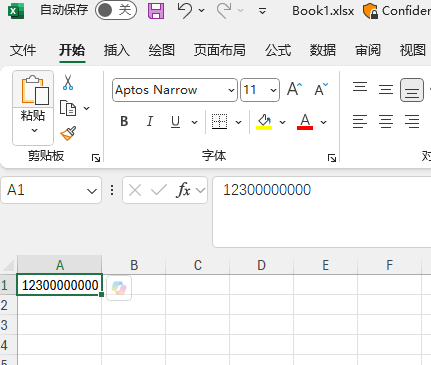Open the copy options dropdown arrow
The image size is (431, 365).
[86, 108]
